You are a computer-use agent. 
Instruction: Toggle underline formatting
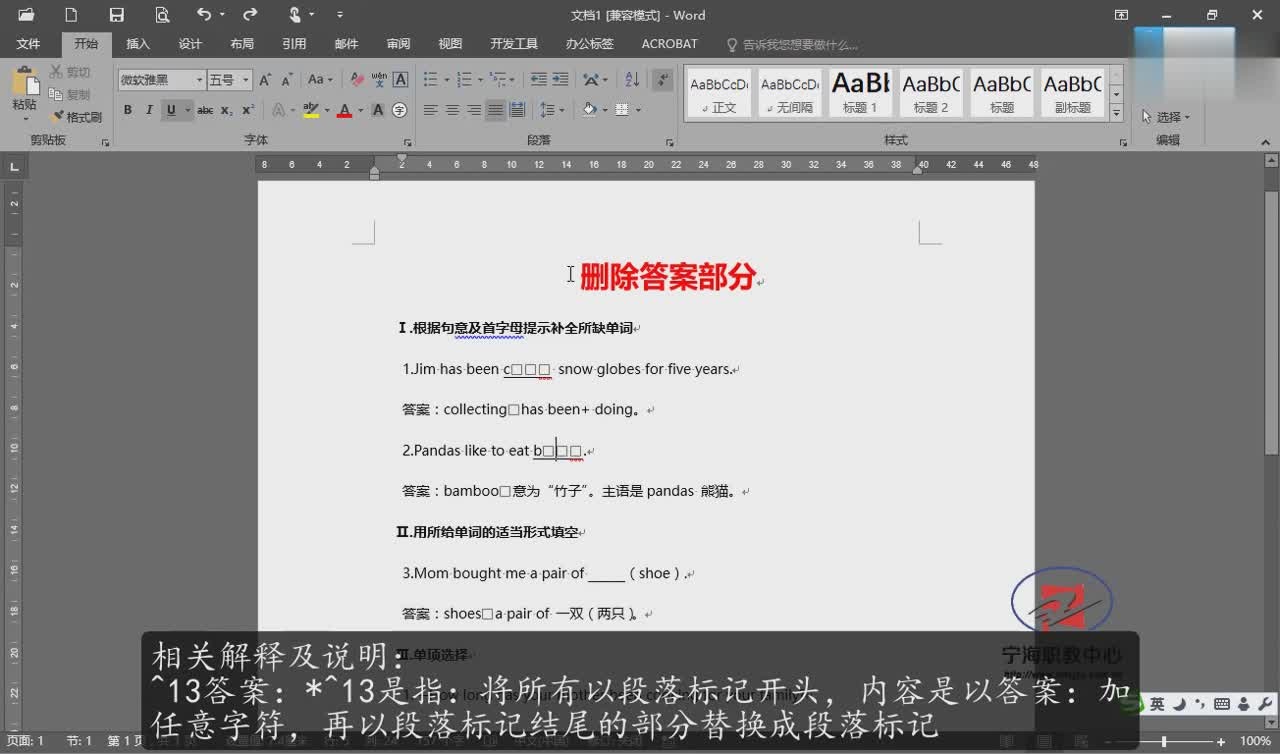pos(171,110)
